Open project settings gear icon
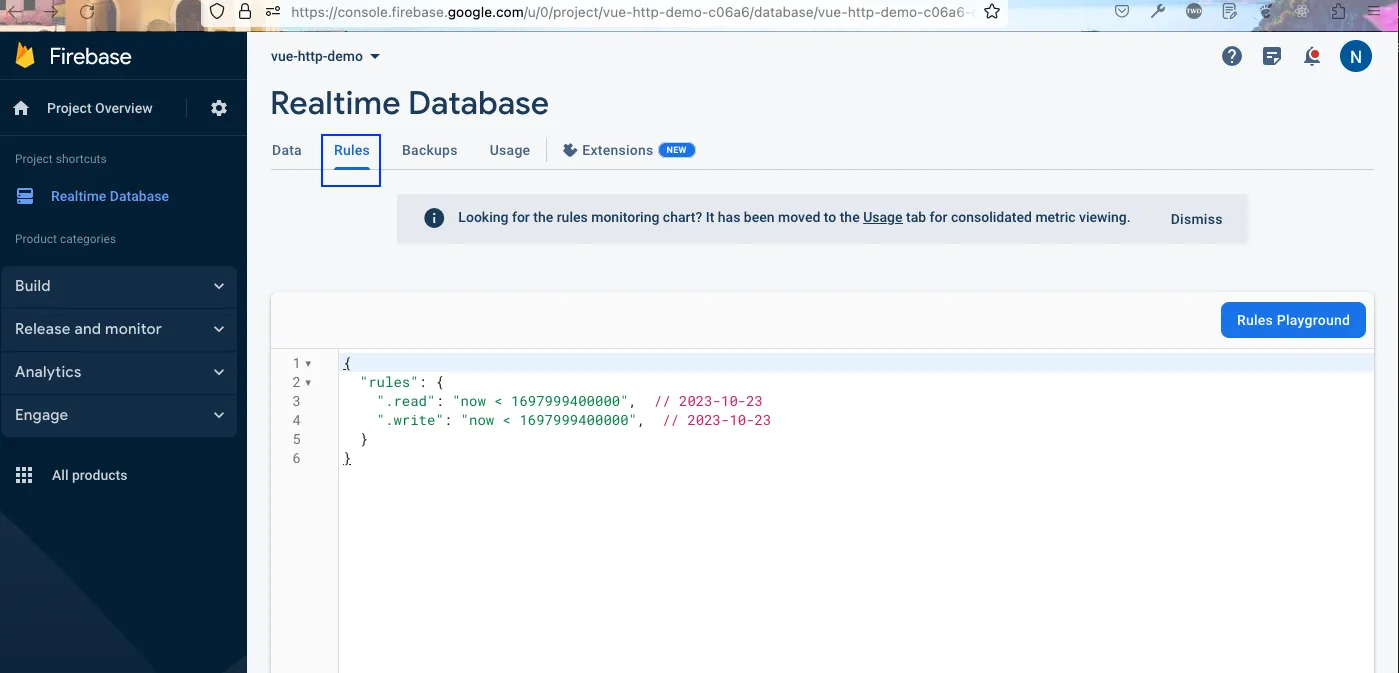This screenshot has width=1399, height=673. pos(219,108)
